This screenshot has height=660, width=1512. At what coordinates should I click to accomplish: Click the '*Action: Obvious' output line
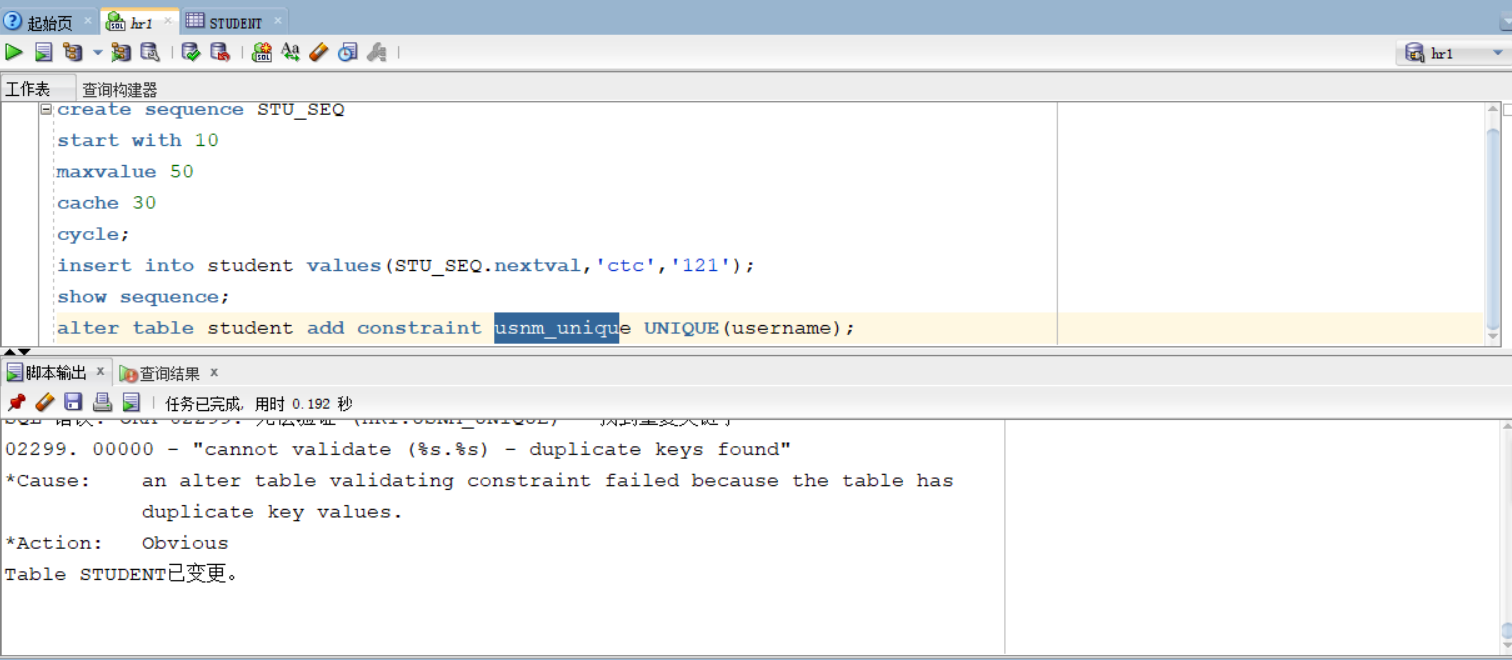point(116,544)
